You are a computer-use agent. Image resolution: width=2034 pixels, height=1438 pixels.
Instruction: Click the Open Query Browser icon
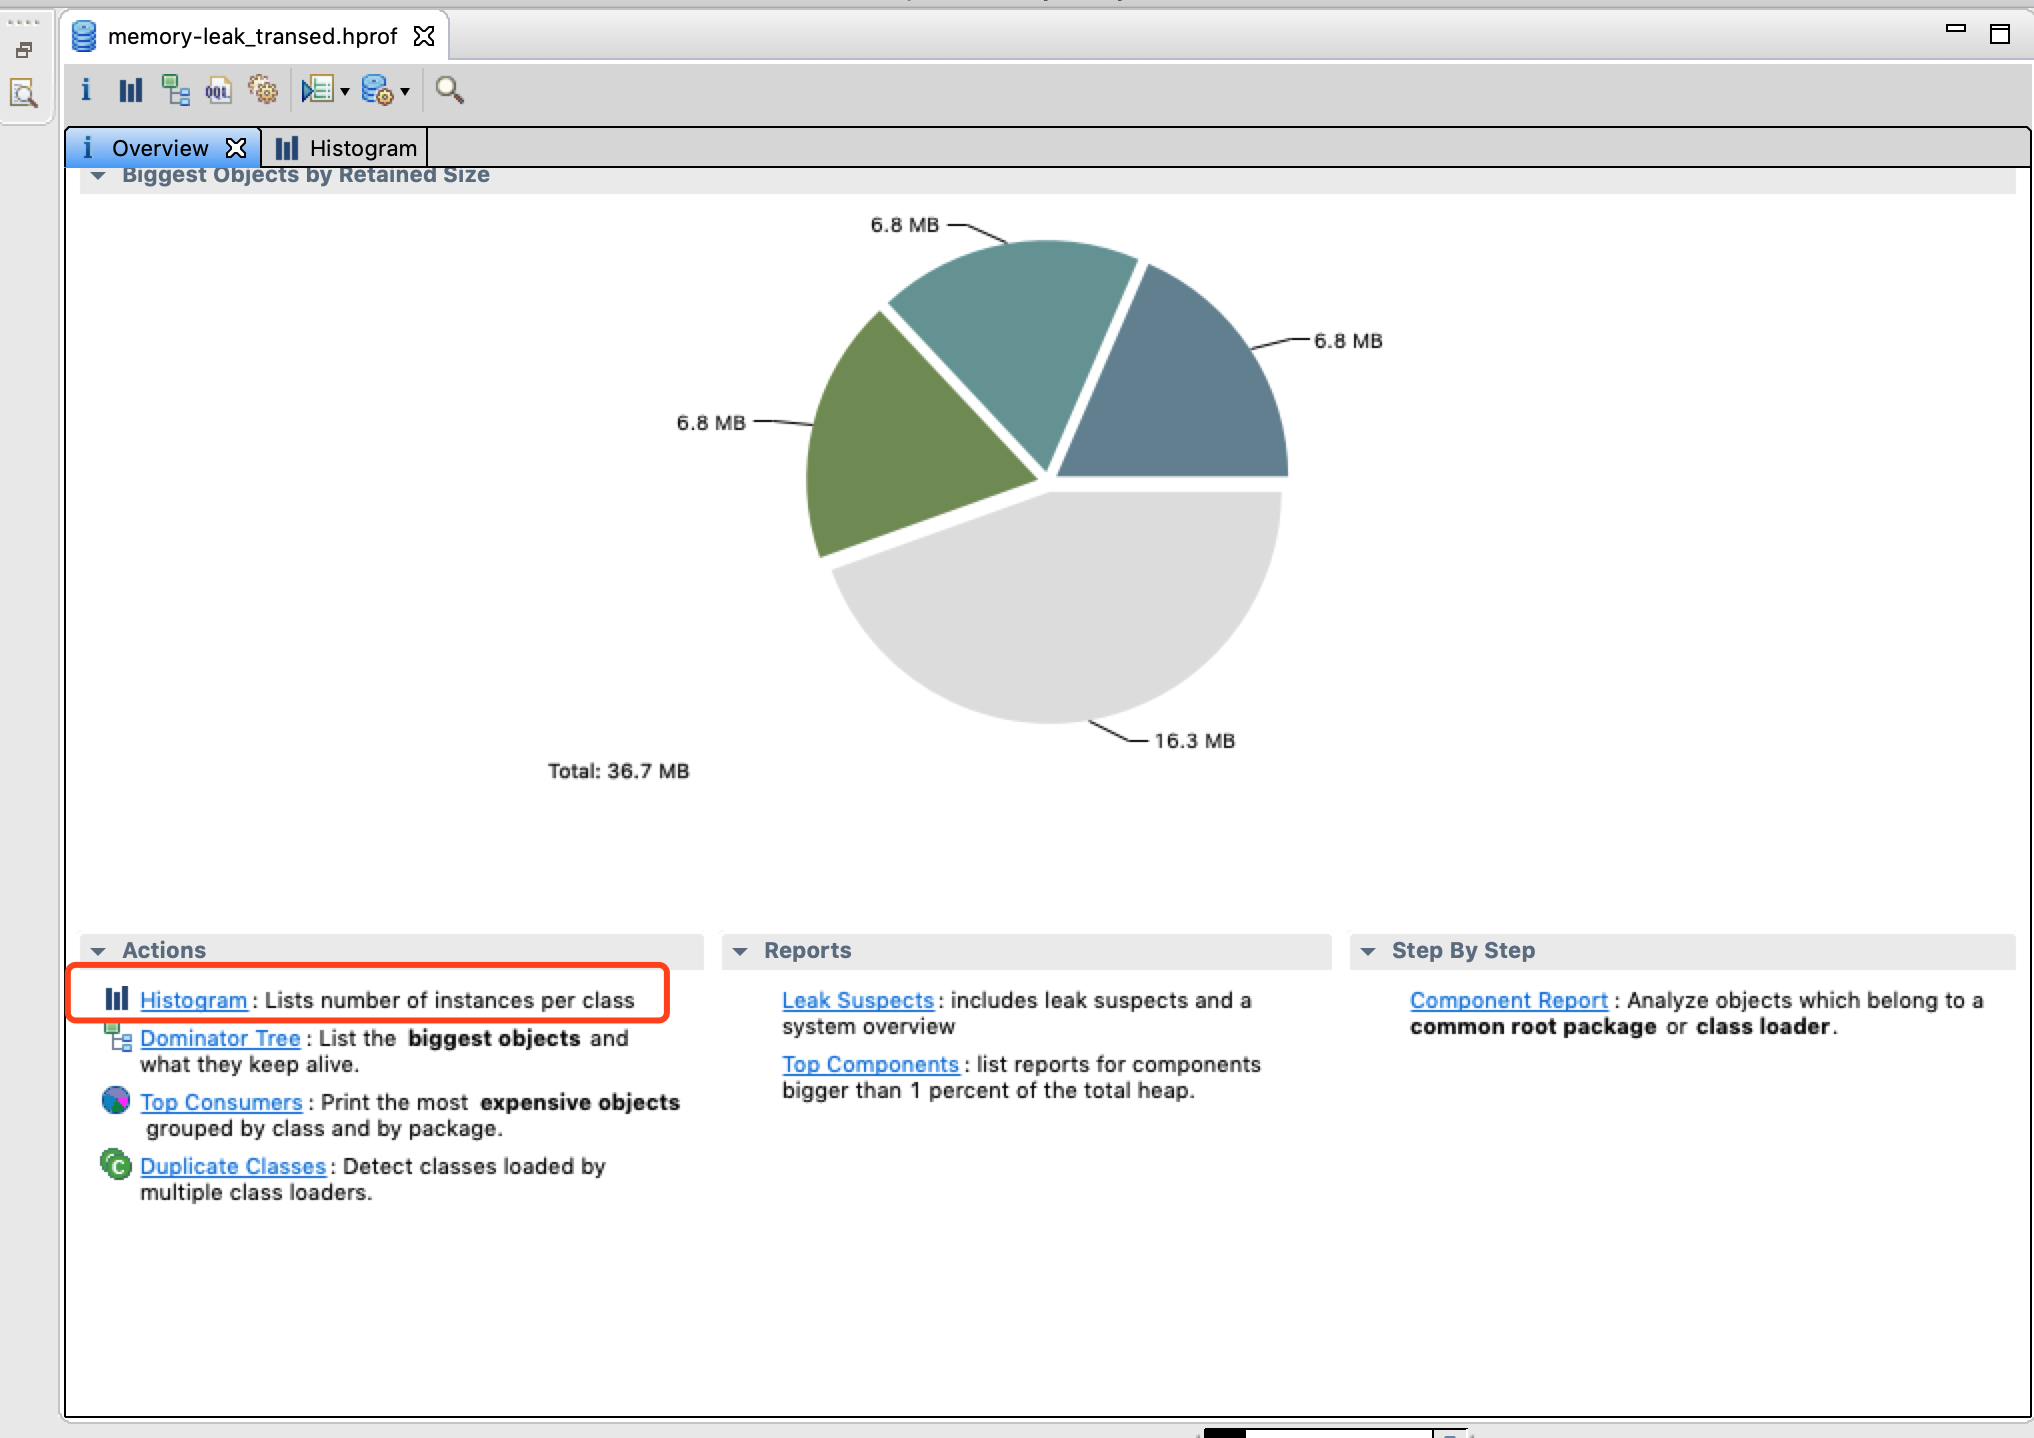[376, 90]
